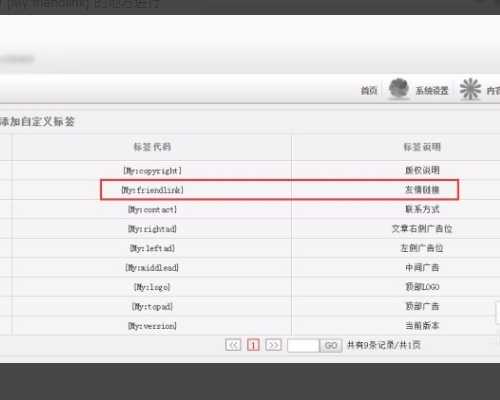Select the {My:logo} tag code
Screen dimensions: 500x400
pos(152,287)
